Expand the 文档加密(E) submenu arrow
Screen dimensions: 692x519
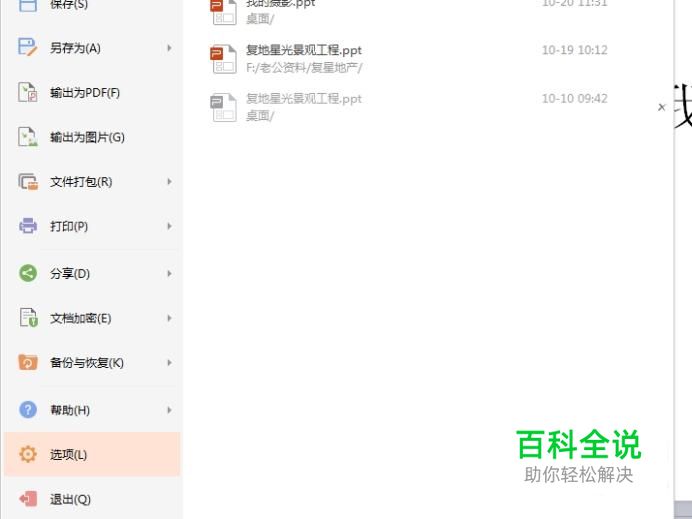pyautogui.click(x=169, y=318)
